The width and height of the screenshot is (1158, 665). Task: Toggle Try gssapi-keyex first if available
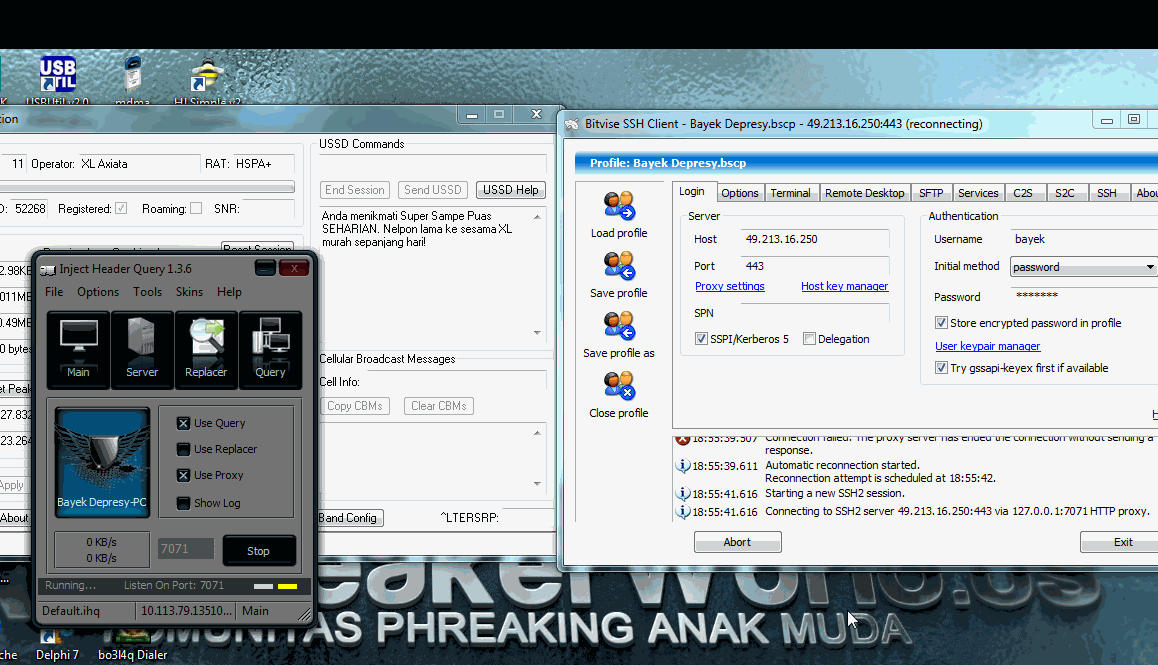[x=941, y=367]
